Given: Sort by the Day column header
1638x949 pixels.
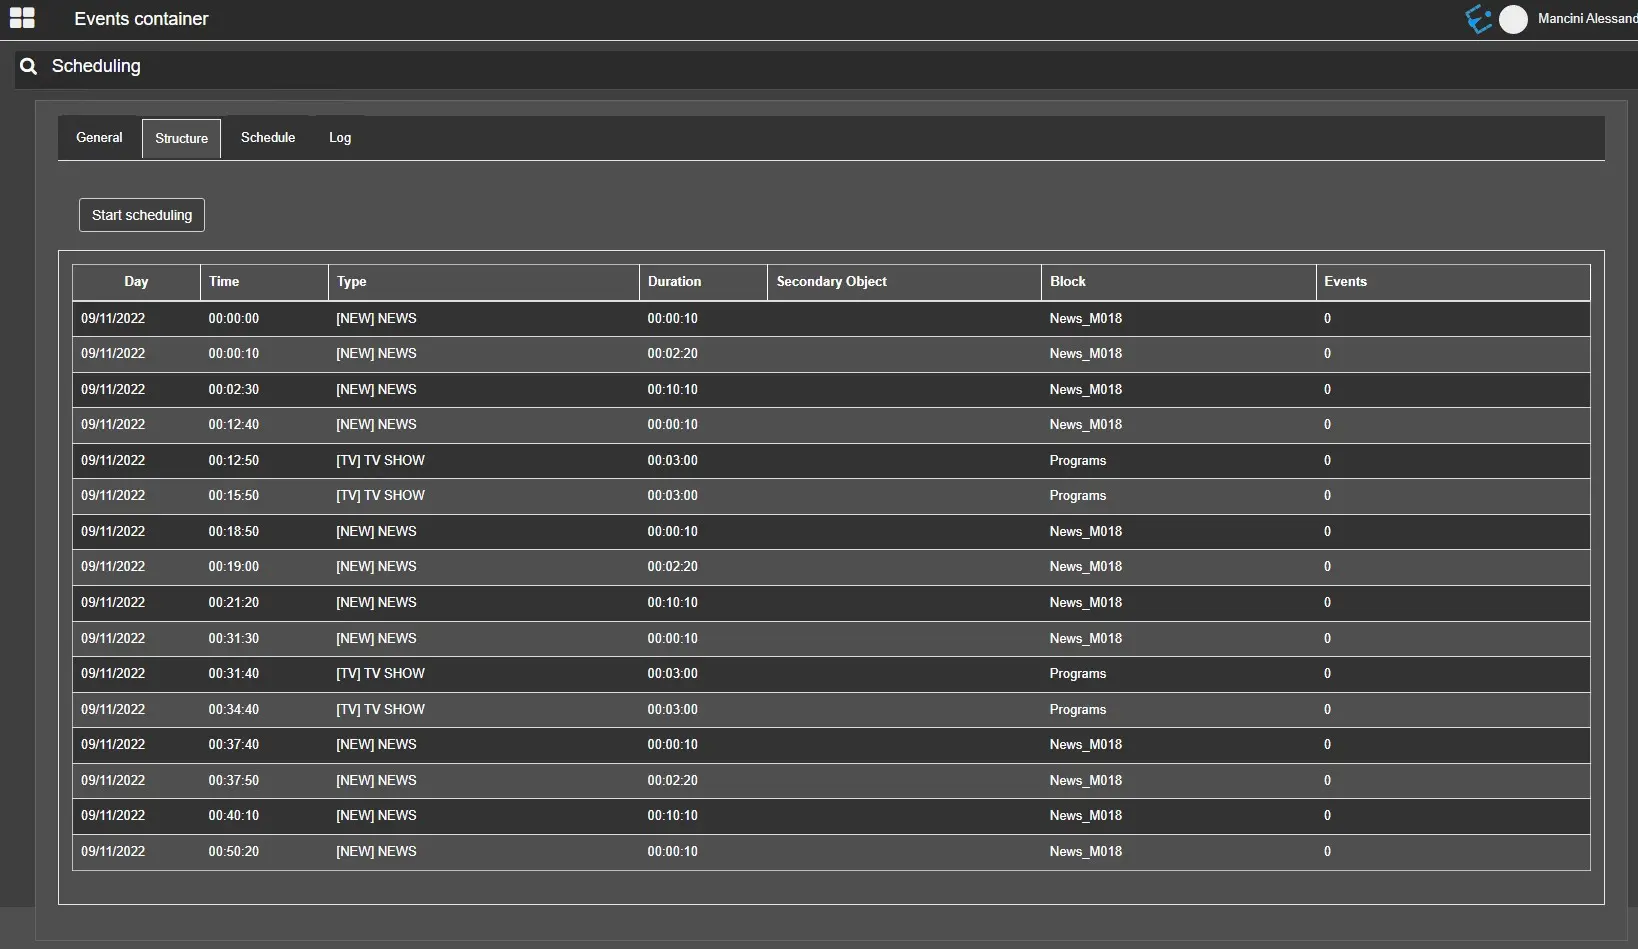Looking at the screenshot, I should click(x=136, y=282).
